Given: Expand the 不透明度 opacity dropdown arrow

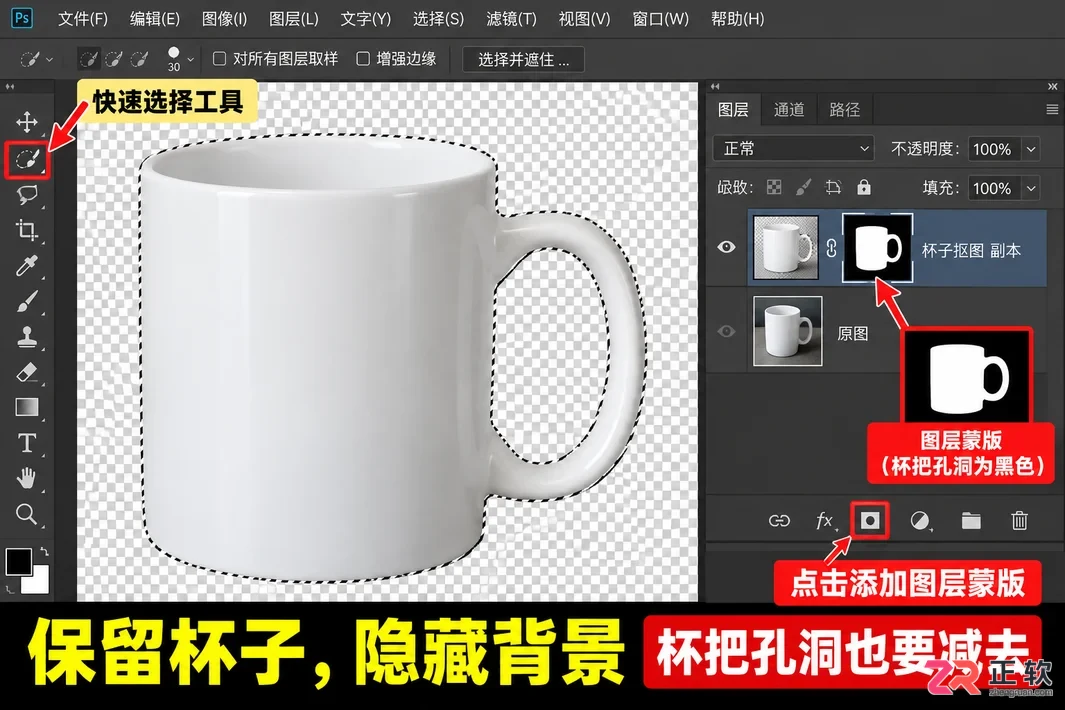Looking at the screenshot, I should click(1031, 149).
